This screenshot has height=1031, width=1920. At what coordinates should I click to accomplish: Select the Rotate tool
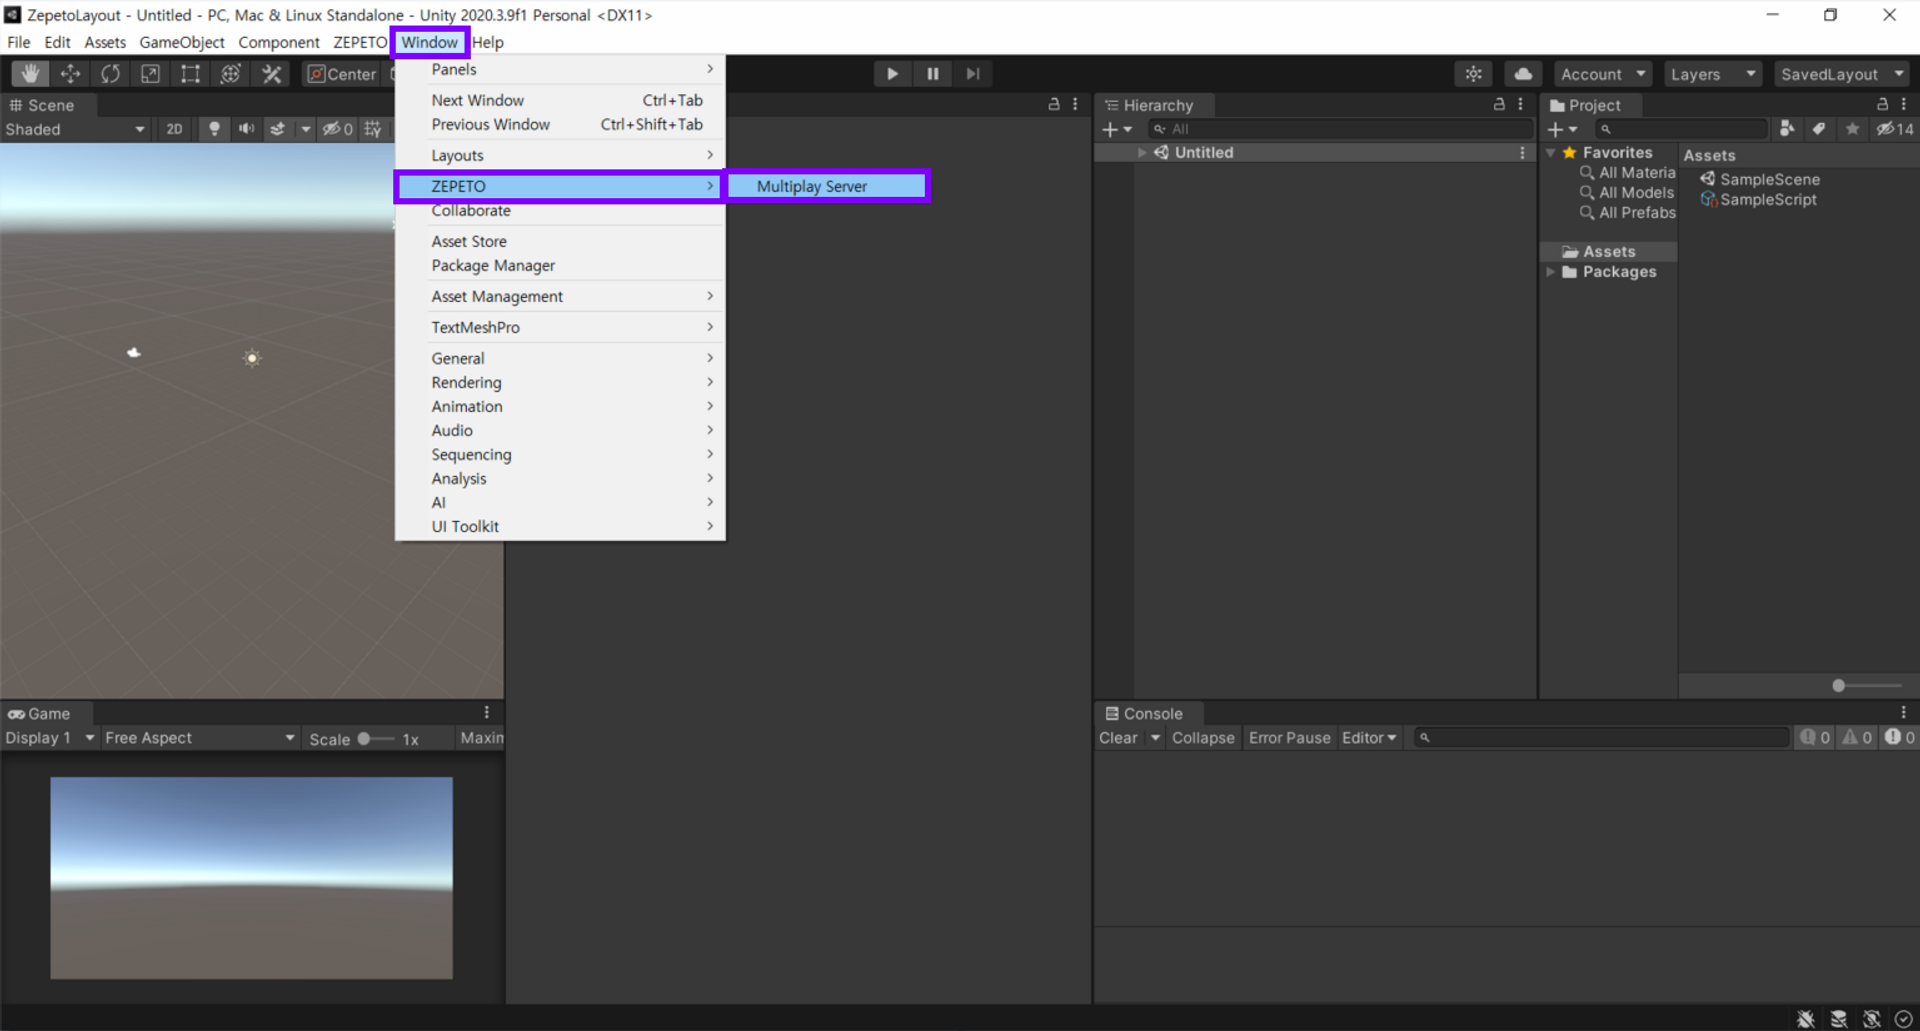[x=110, y=74]
